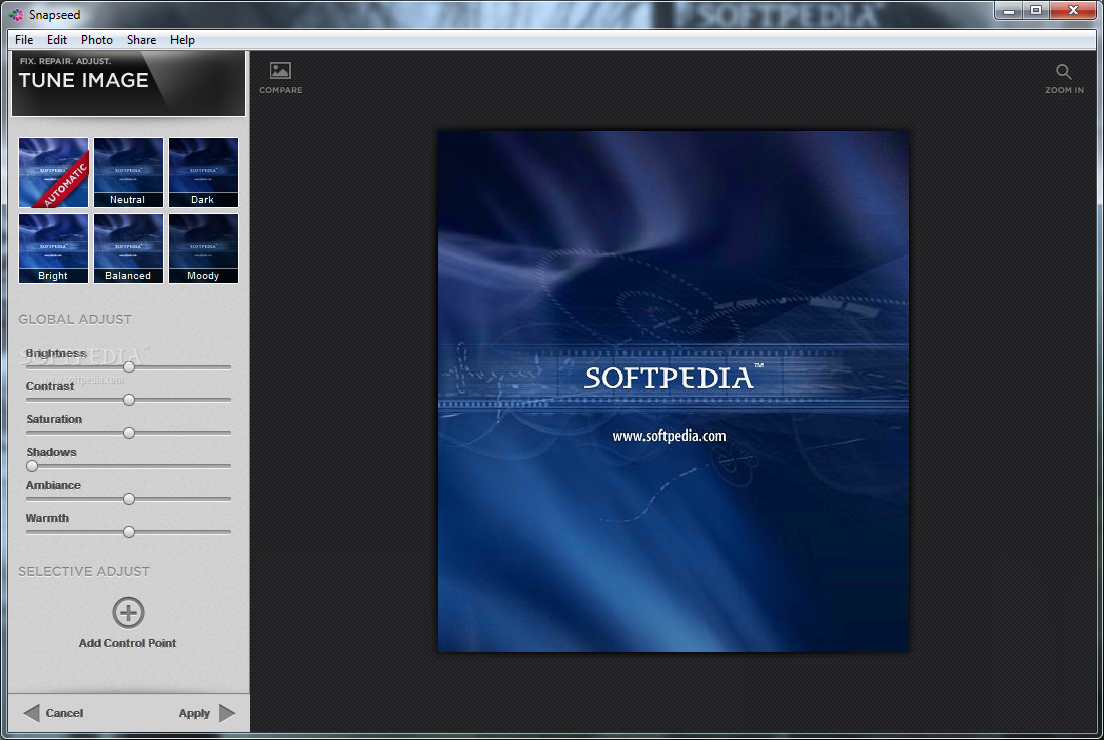The image size is (1104, 740).
Task: Open the Help menu
Action: [x=182, y=40]
